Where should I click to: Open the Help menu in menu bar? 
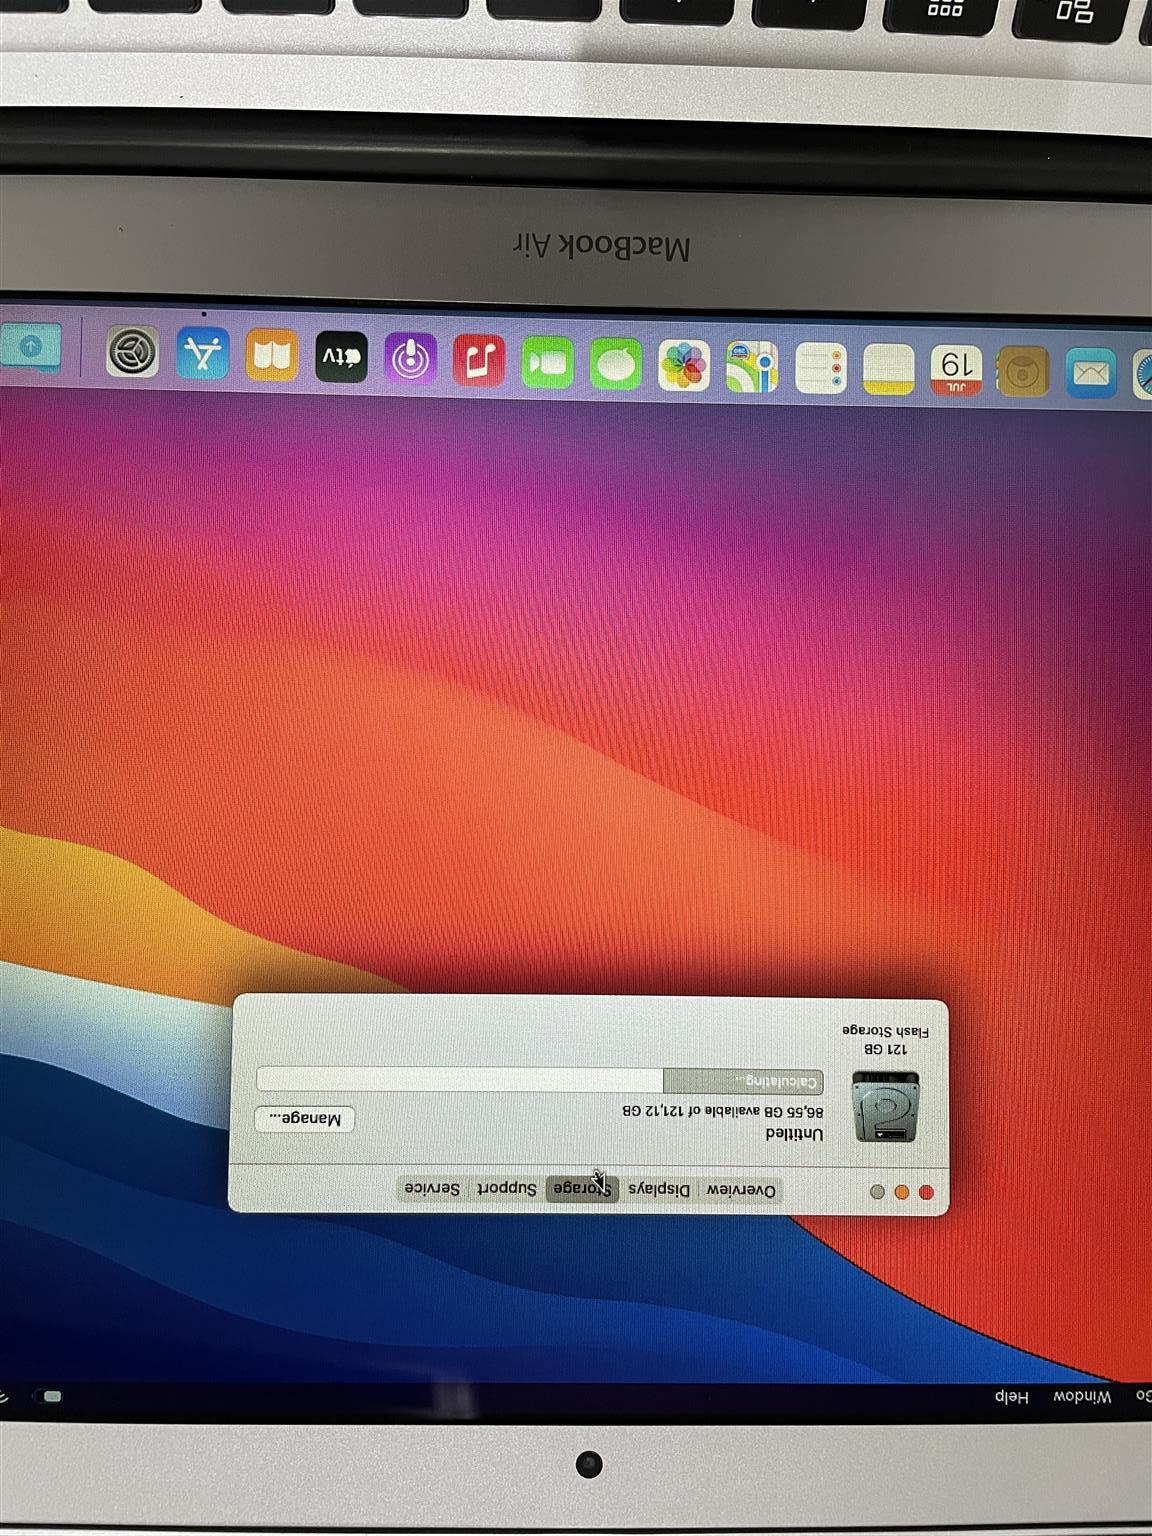coord(1011,1396)
